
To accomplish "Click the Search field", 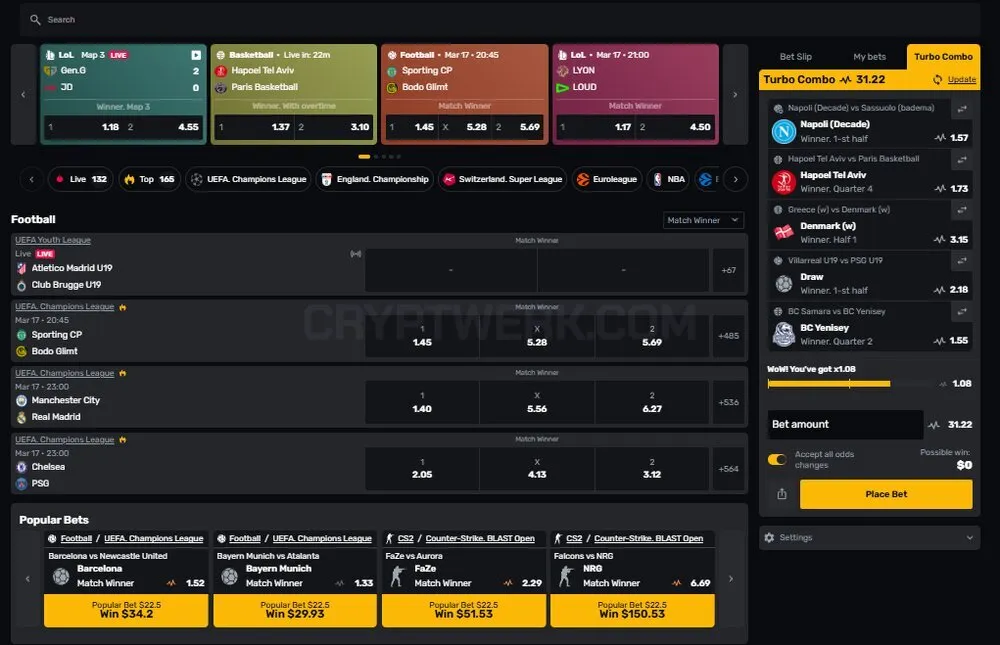I will click(x=500, y=20).
